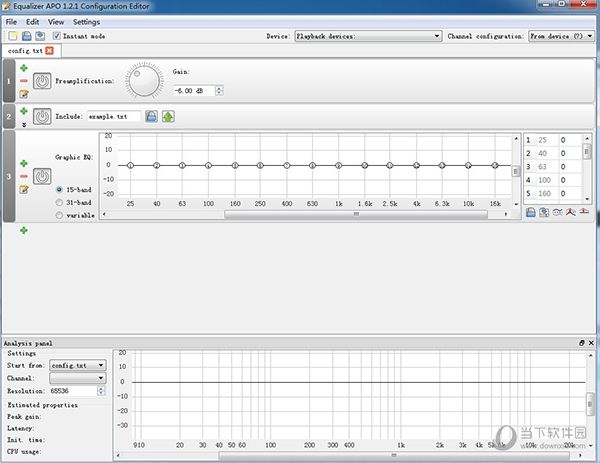Click the Save file icon in toolbar
The width and height of the screenshot is (600, 463).
click(x=26, y=36)
